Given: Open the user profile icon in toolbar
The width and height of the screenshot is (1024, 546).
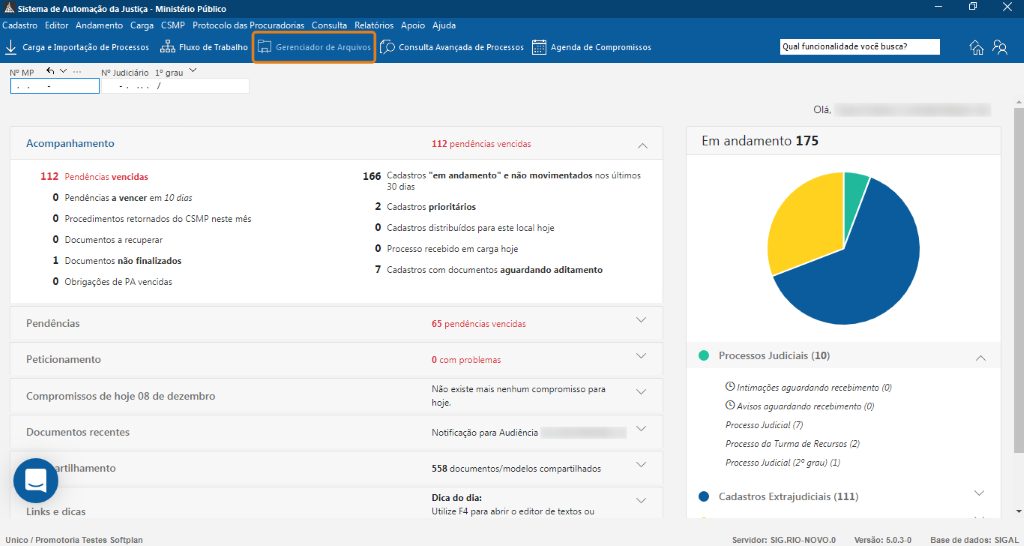Looking at the screenshot, I should tap(1000, 47).
